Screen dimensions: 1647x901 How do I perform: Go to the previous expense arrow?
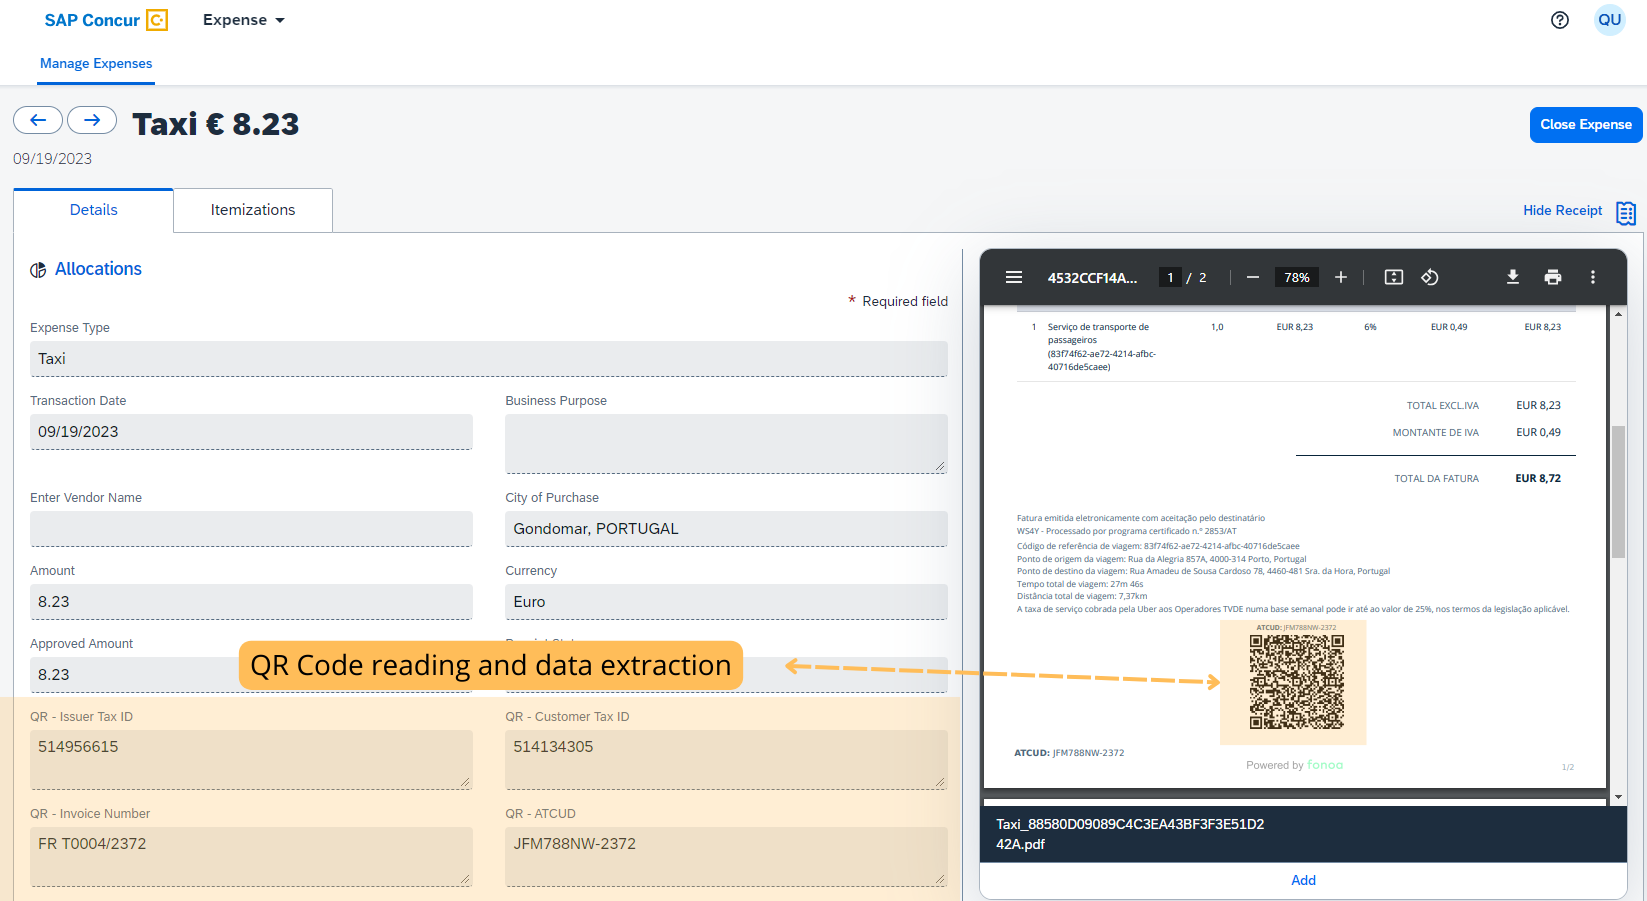coord(38,120)
